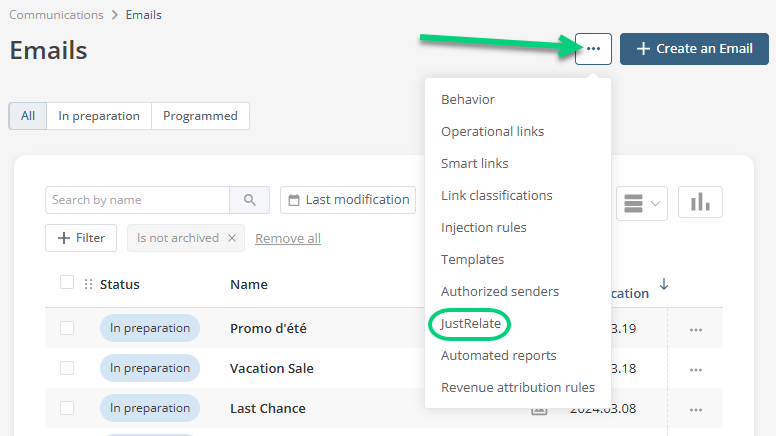Choose Operational links menu entry

pyautogui.click(x=492, y=132)
